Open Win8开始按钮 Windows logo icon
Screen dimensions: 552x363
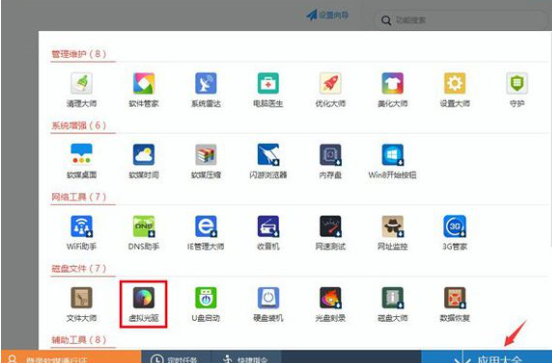pyautogui.click(x=393, y=155)
